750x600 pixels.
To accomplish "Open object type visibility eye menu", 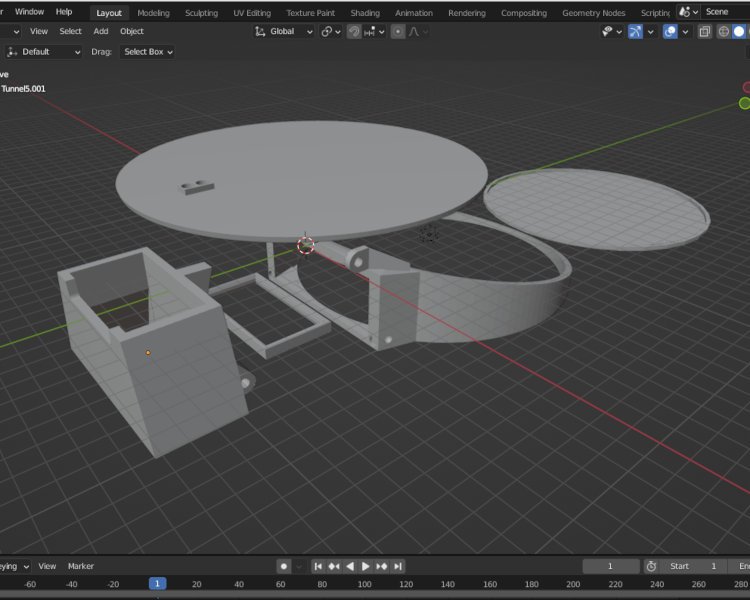I will coord(612,32).
